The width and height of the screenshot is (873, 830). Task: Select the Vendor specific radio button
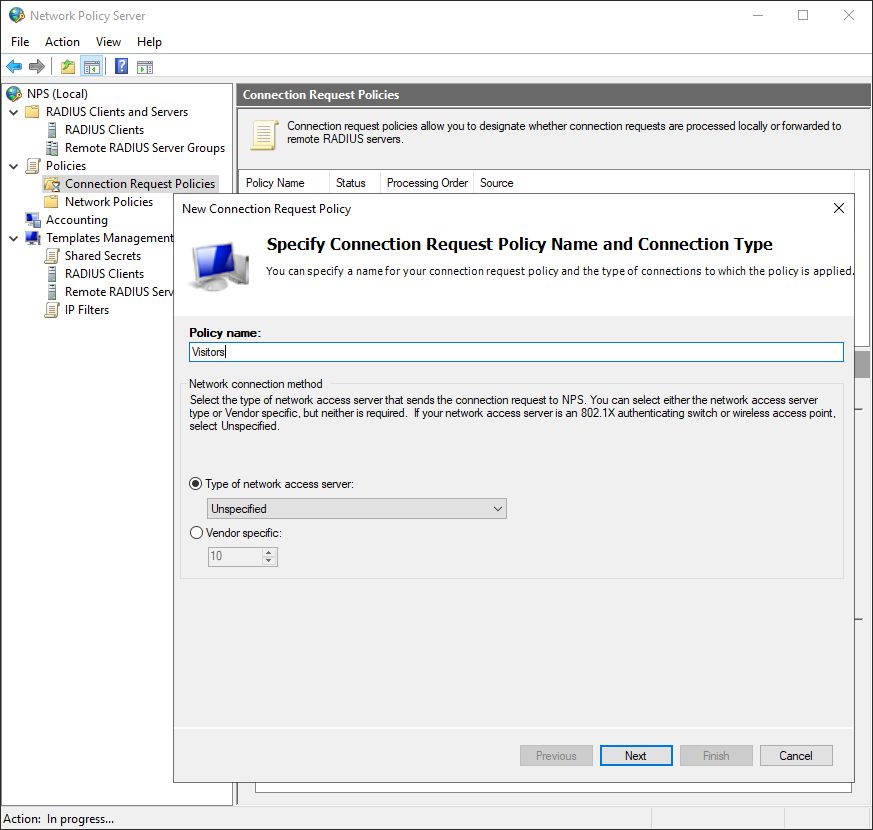[x=196, y=533]
